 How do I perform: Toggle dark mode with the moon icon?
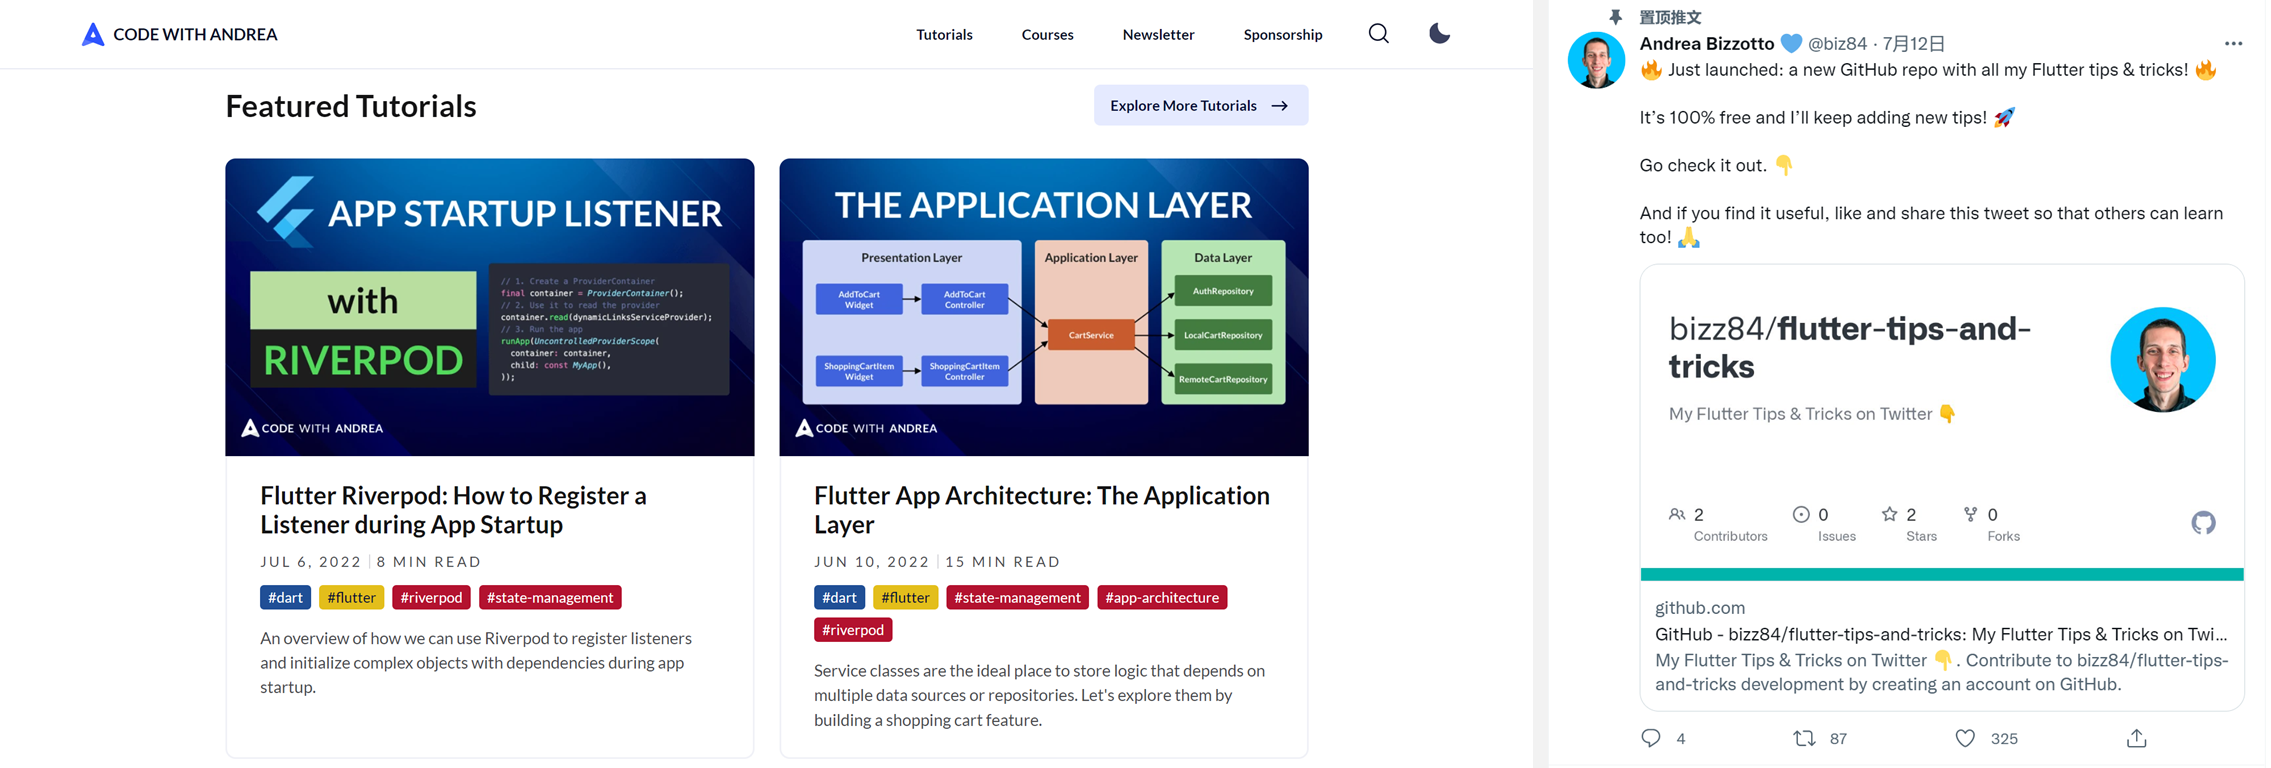tap(1439, 34)
